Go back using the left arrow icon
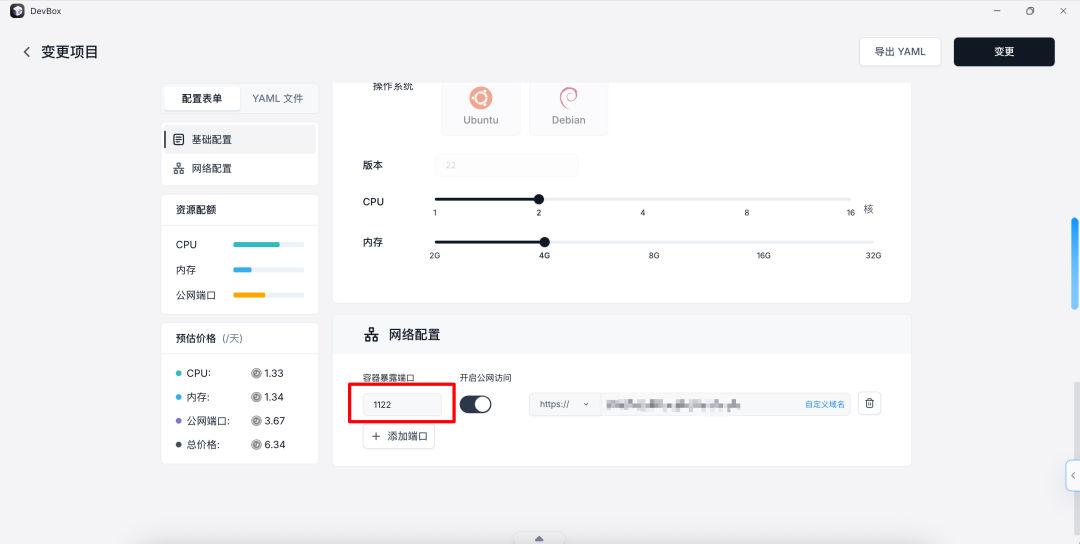Image resolution: width=1080 pixels, height=544 pixels. tap(27, 52)
